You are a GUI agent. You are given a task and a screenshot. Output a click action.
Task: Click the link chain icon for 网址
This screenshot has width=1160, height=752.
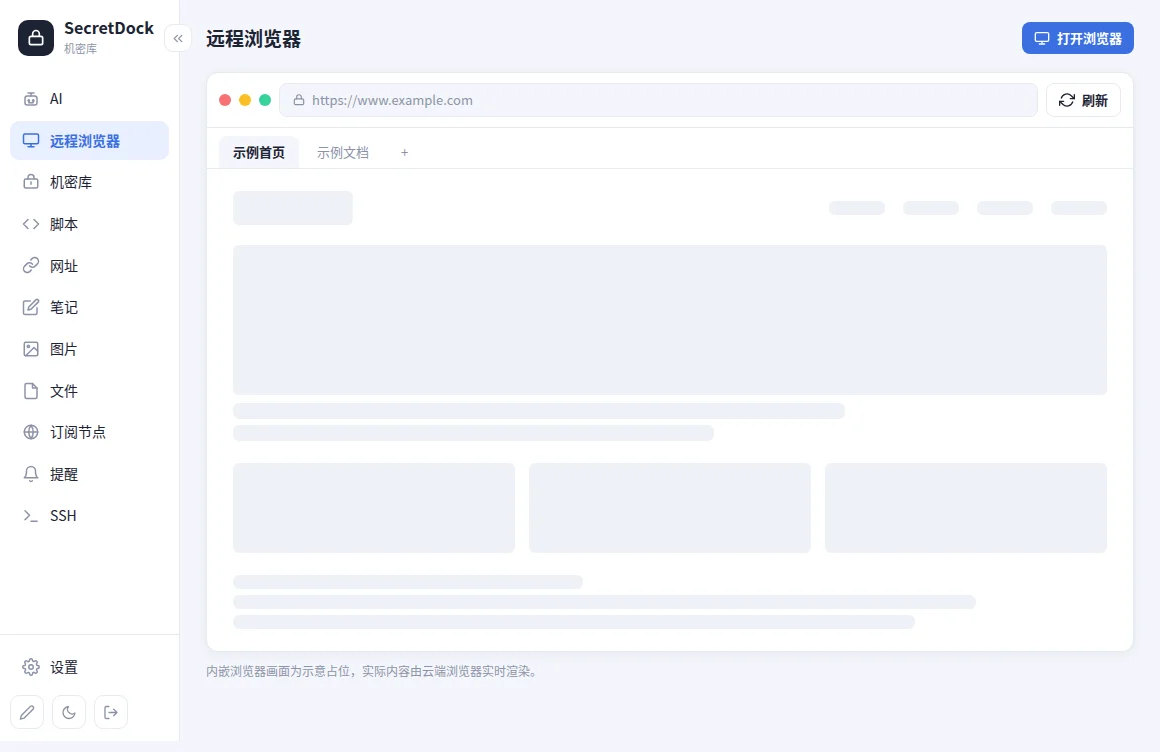click(31, 266)
